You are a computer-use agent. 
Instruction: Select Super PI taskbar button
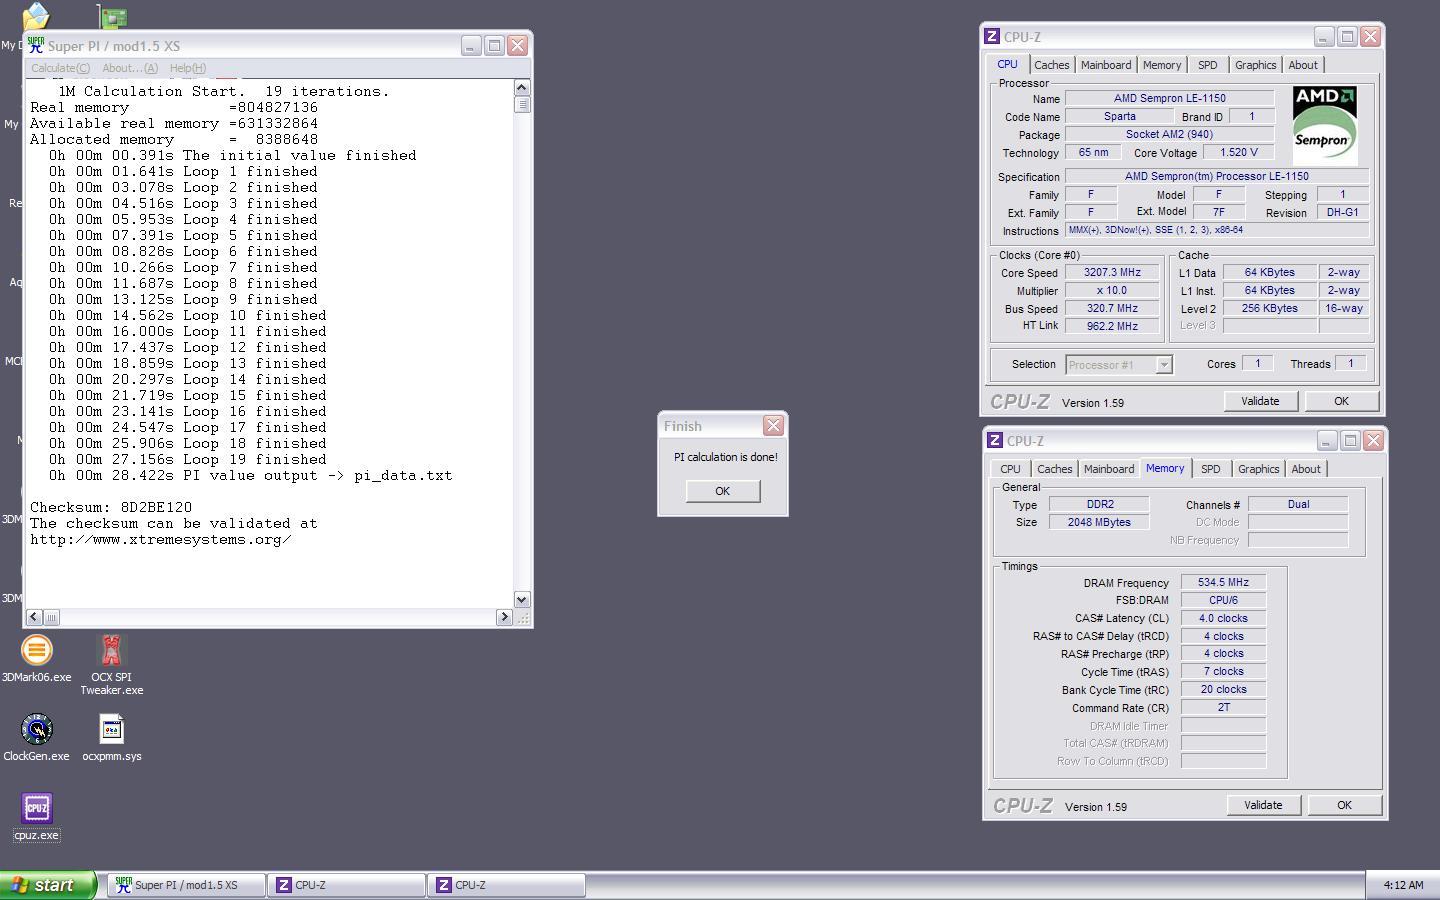pyautogui.click(x=187, y=885)
